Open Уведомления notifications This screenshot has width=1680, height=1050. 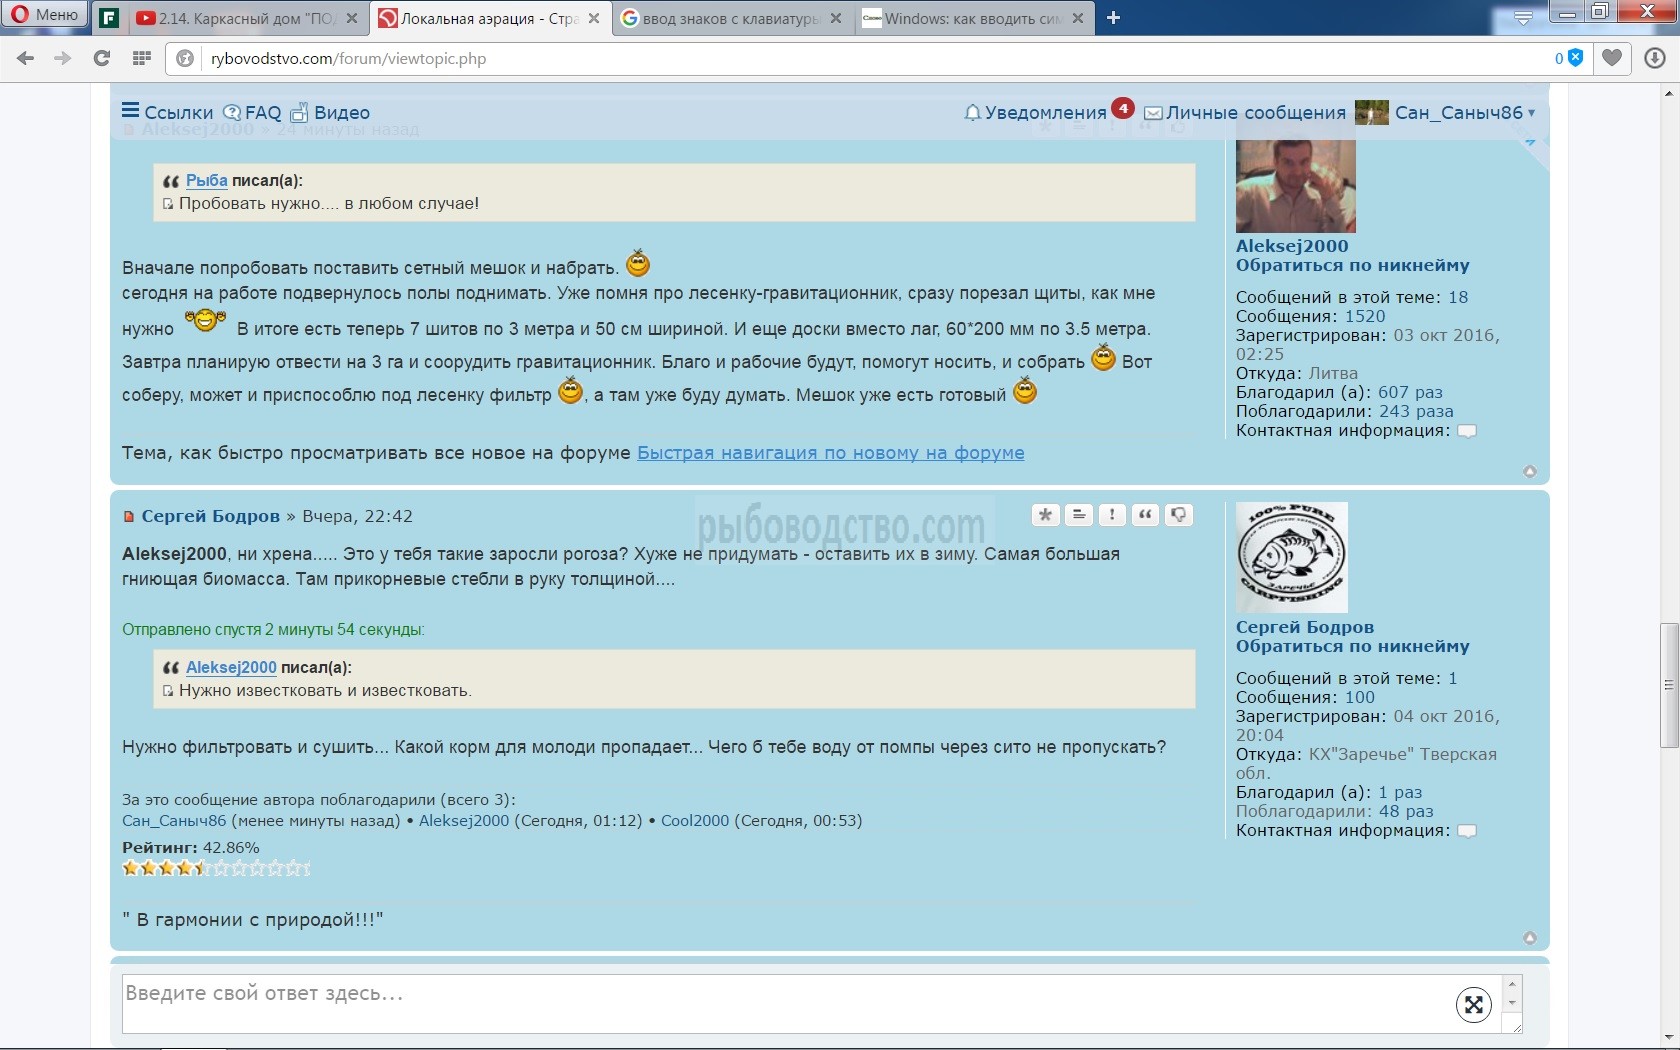[1035, 112]
